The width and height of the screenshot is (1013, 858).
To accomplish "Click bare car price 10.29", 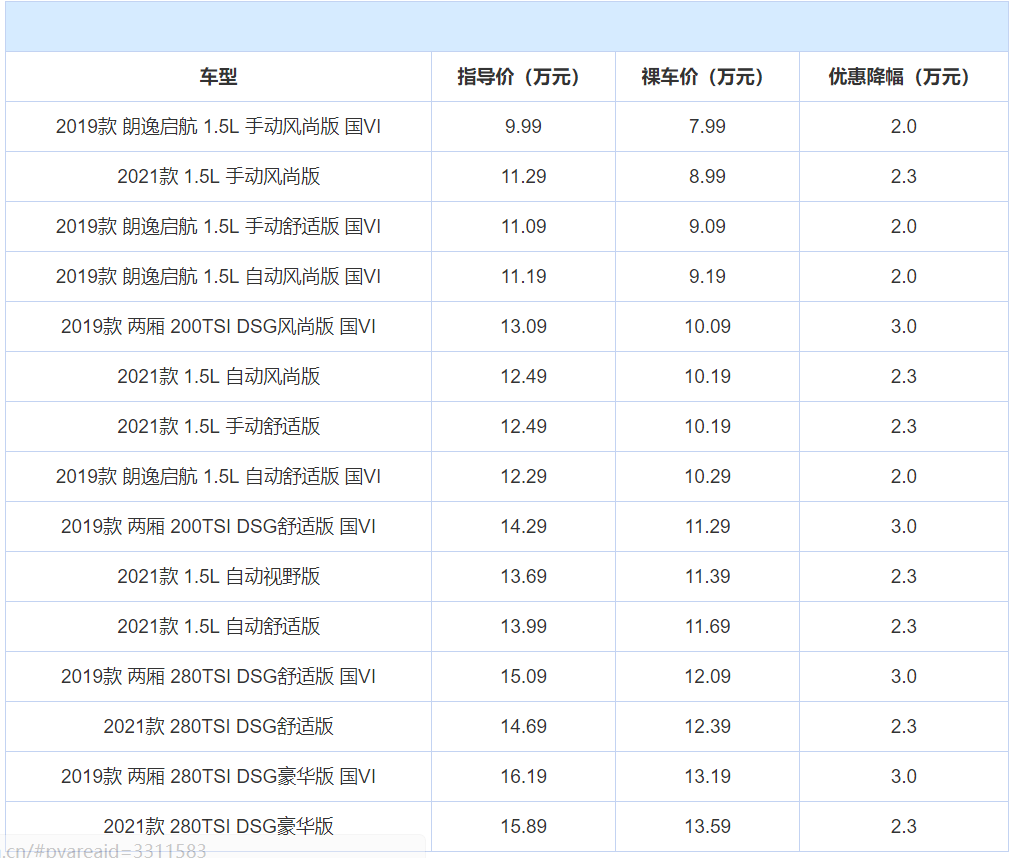I will click(x=707, y=477).
